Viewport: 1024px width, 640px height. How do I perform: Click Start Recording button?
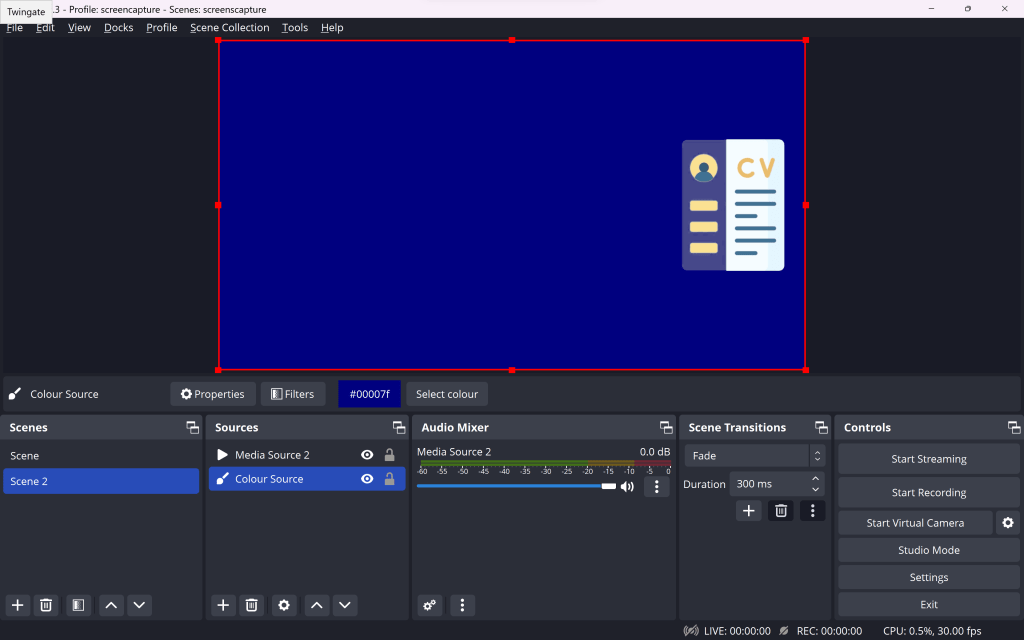coord(929,492)
